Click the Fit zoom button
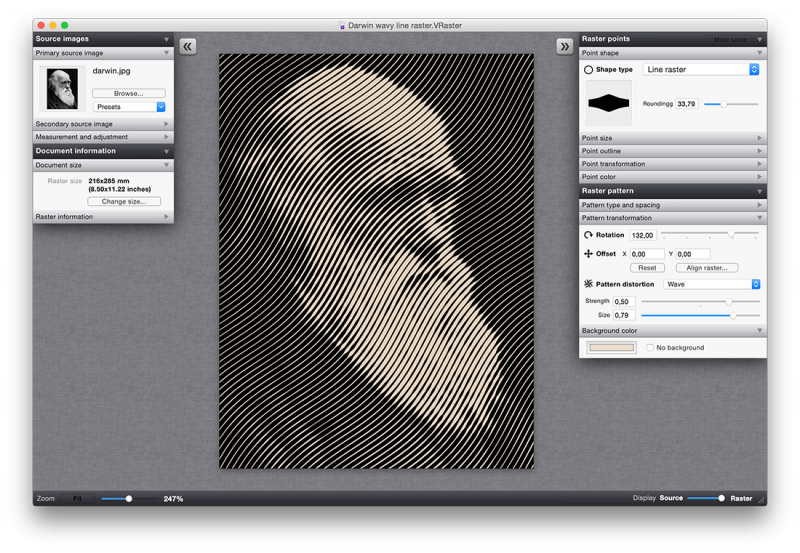The width and height of the screenshot is (800, 553). pos(77,498)
